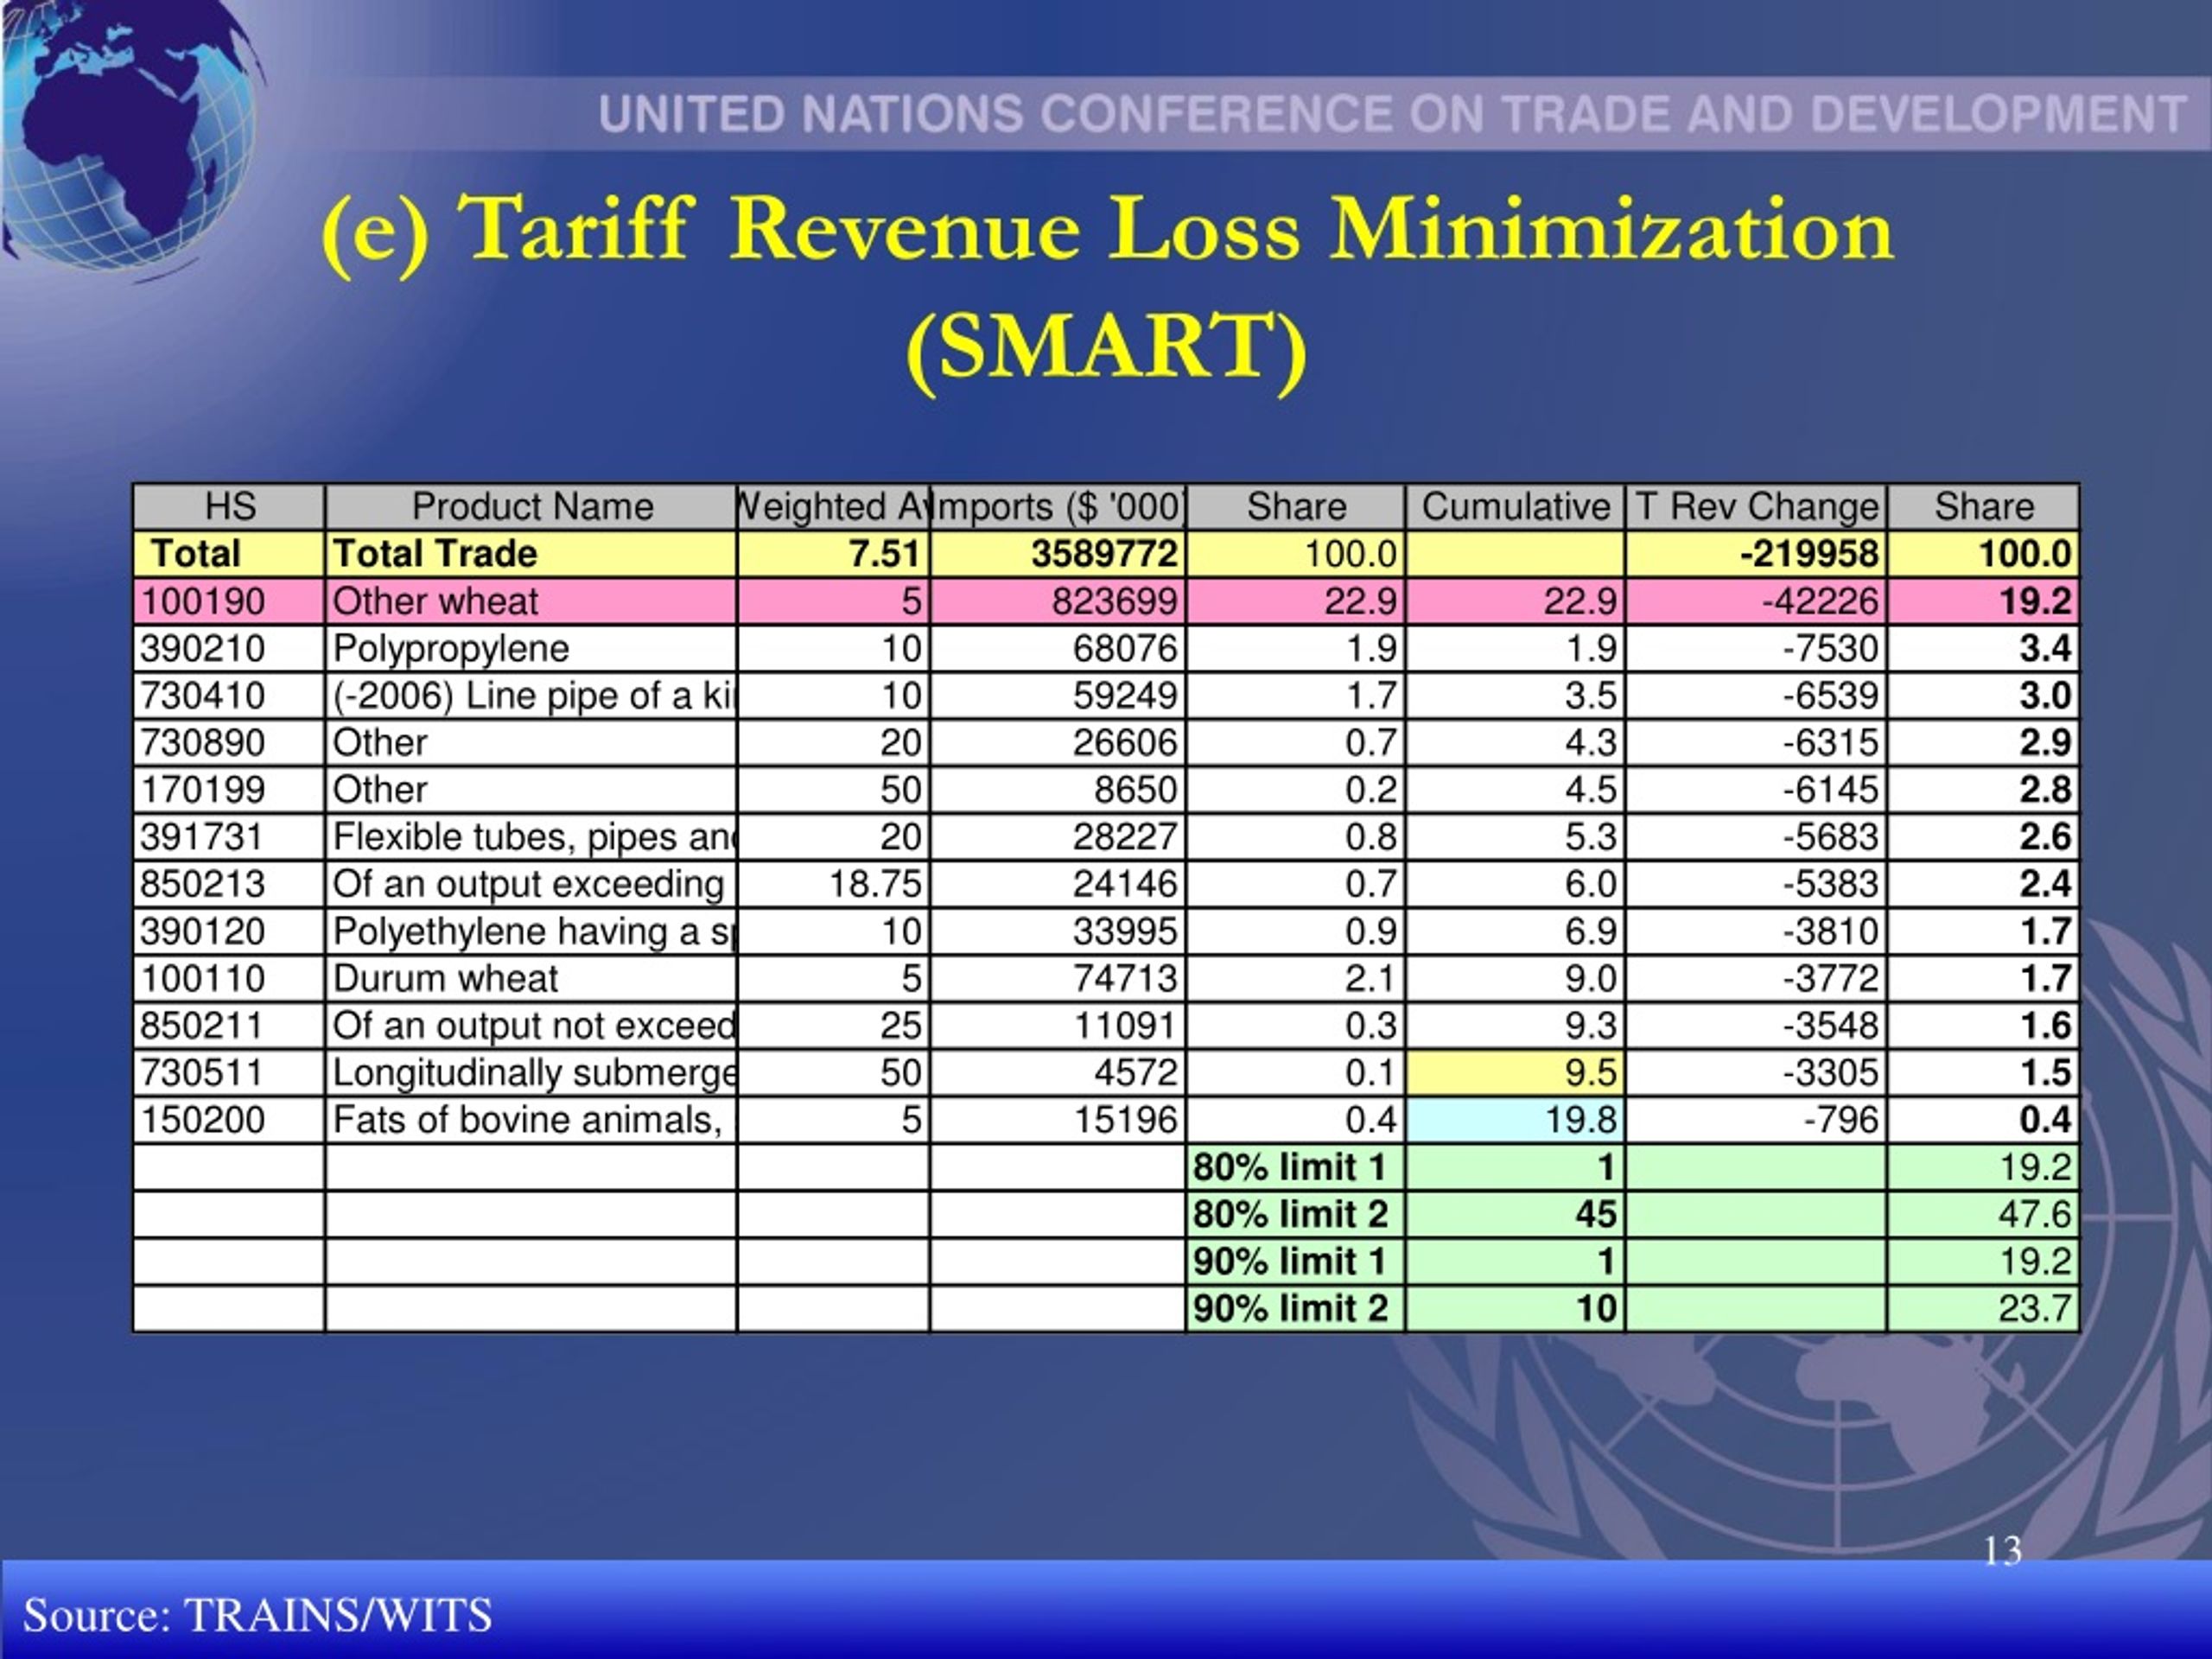Click the share value 47.6
The width and height of the screenshot is (2212, 1659).
[x=1983, y=1214]
